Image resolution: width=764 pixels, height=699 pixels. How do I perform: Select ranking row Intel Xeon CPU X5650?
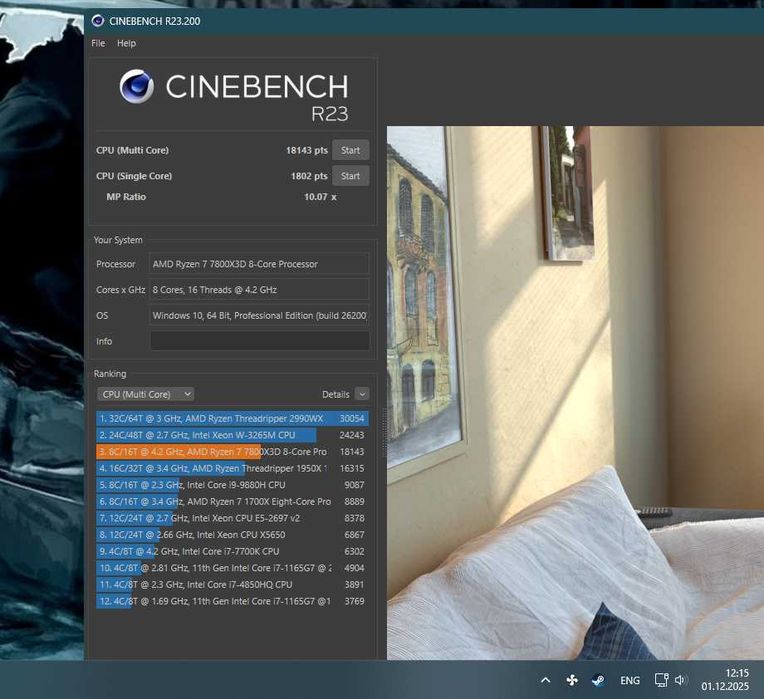(x=232, y=534)
